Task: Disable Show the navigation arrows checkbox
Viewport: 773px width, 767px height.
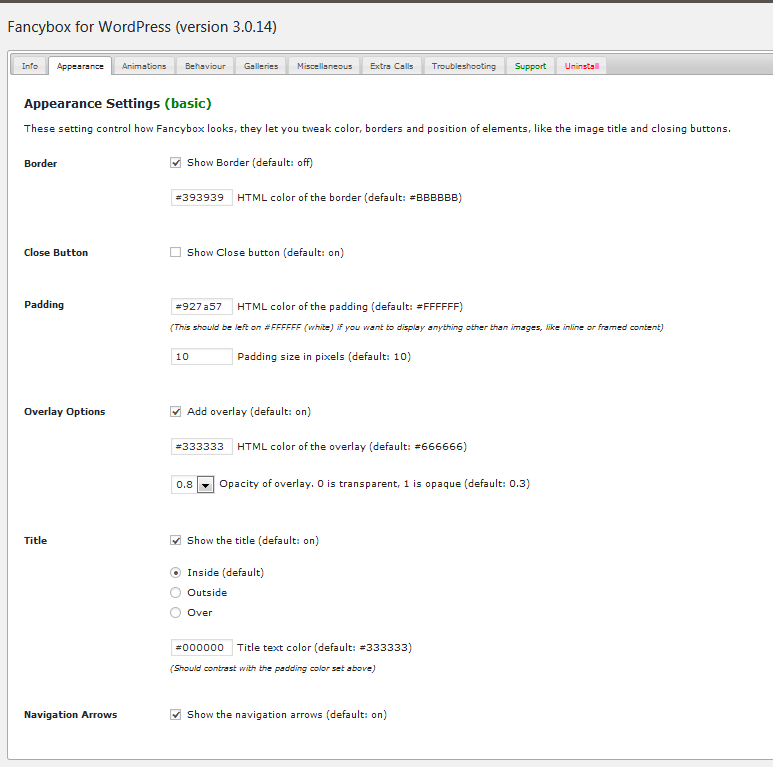Action: pyautogui.click(x=176, y=714)
